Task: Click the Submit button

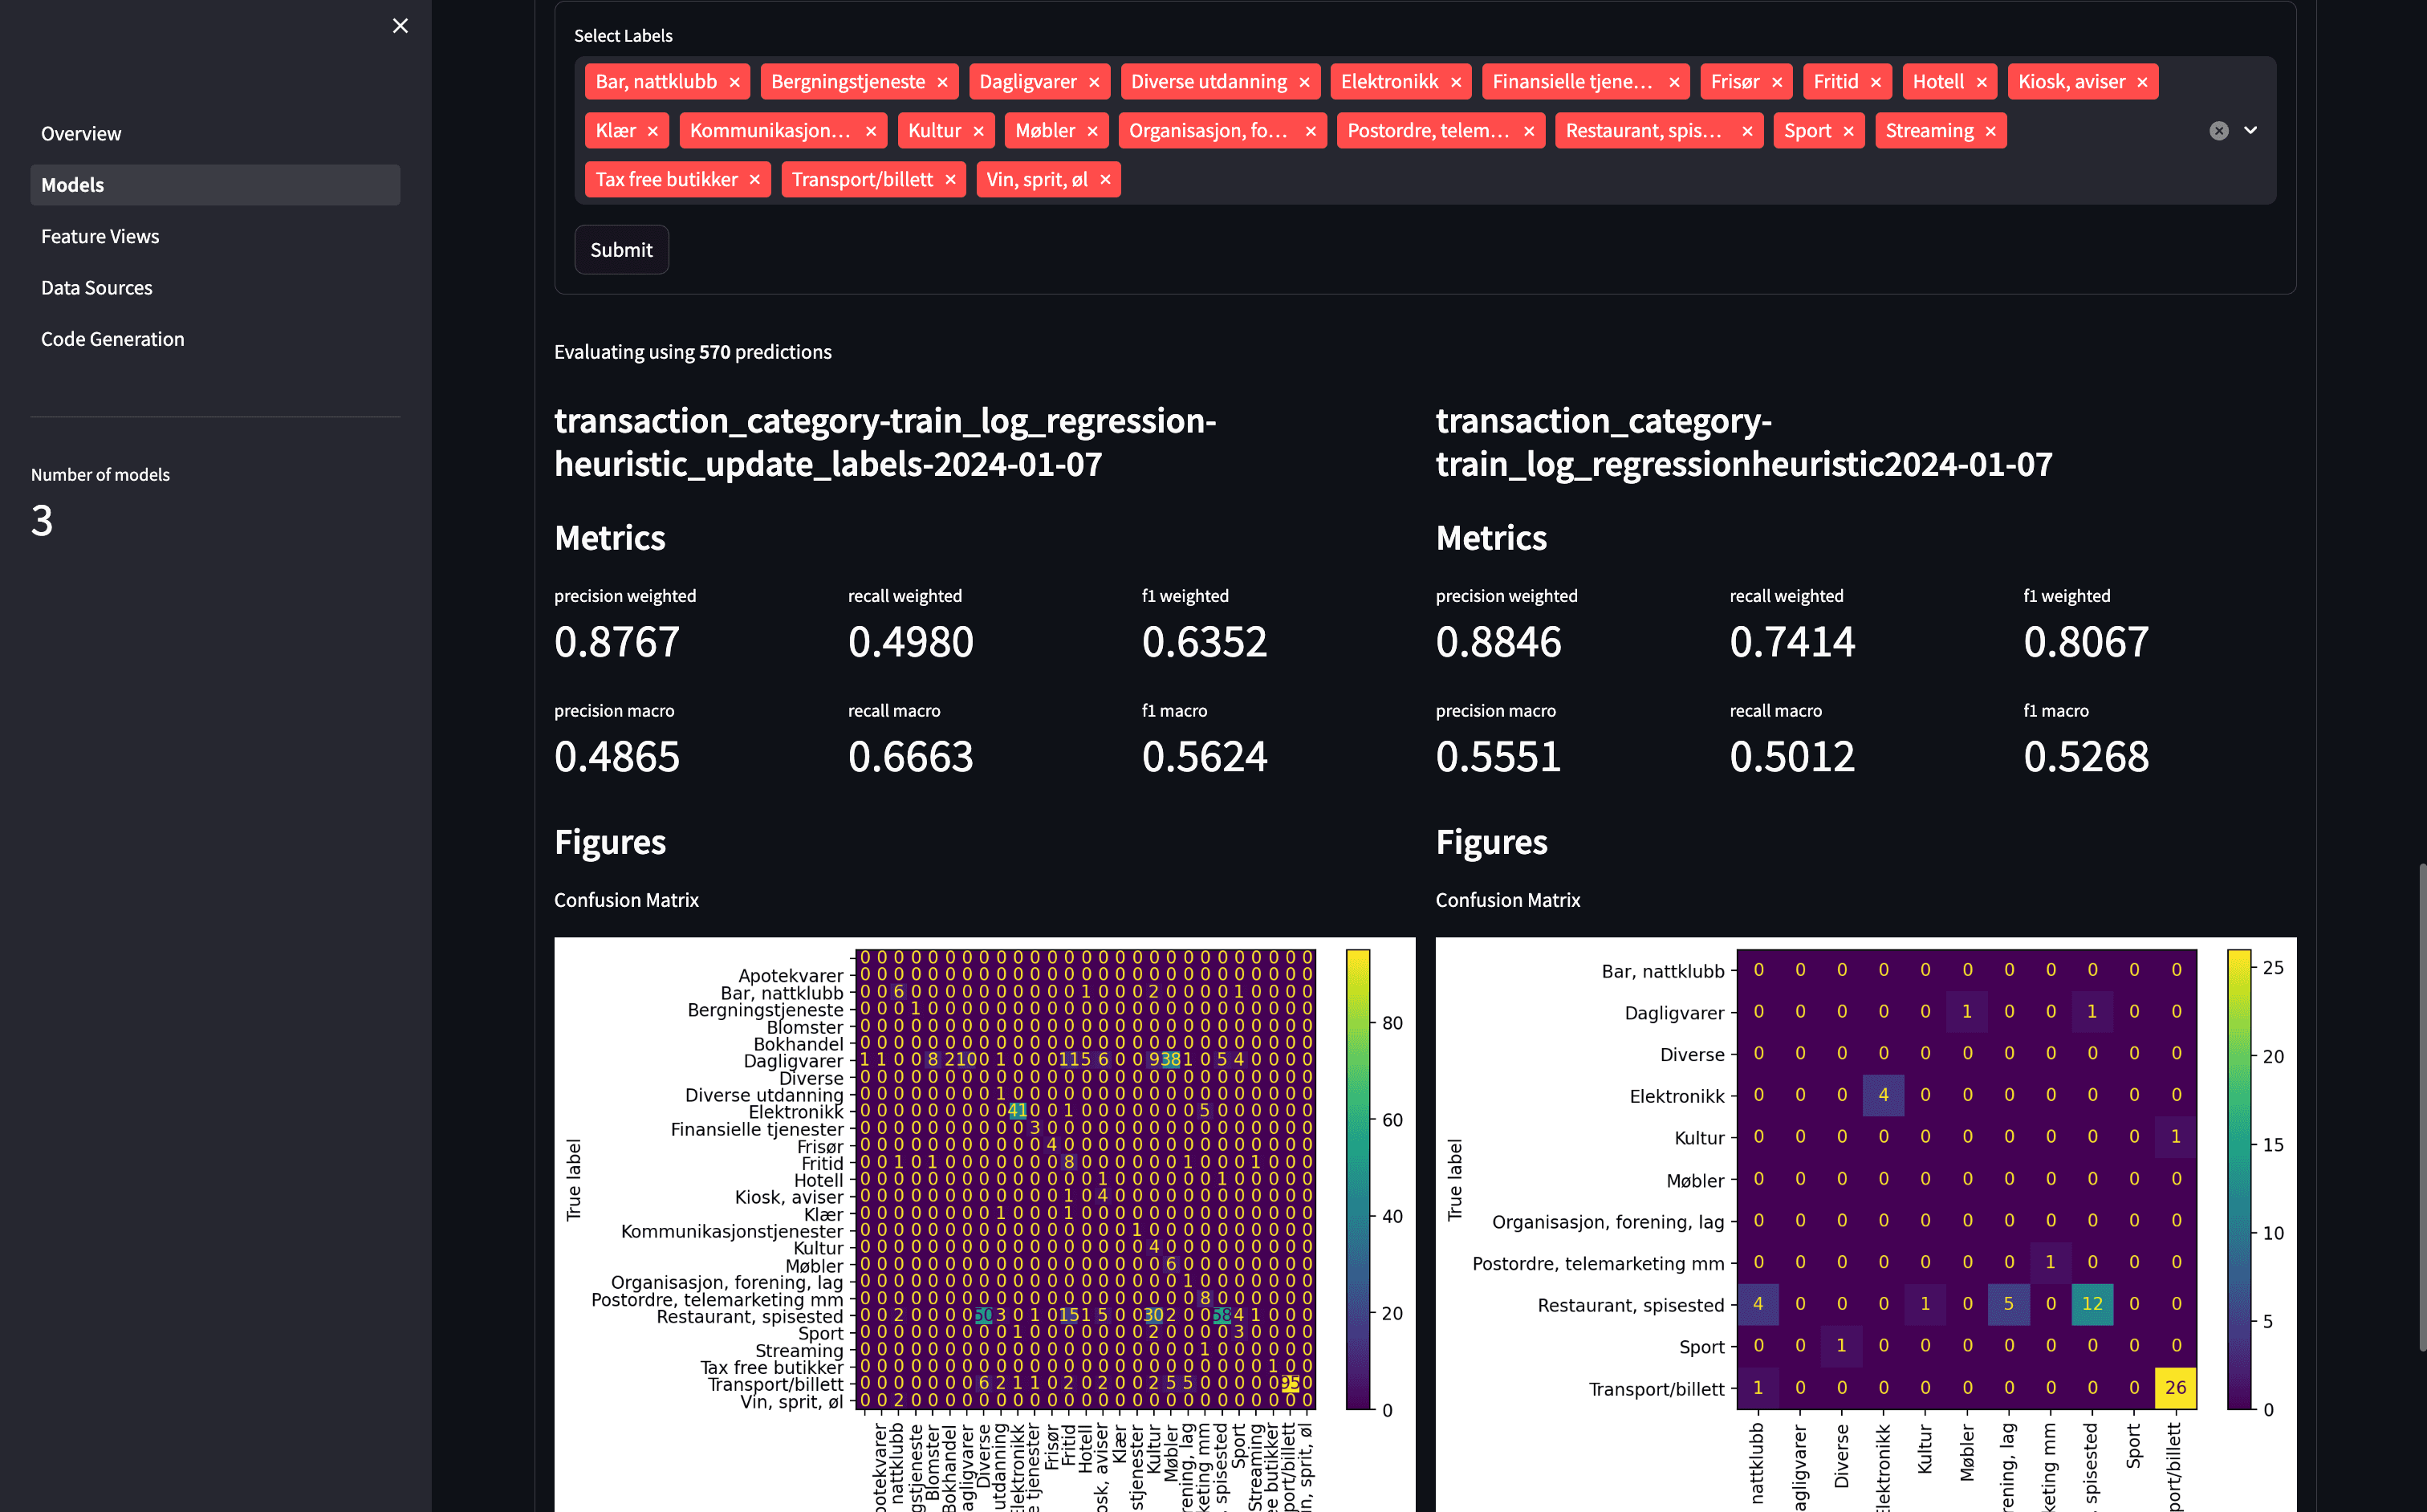Action: 621,250
